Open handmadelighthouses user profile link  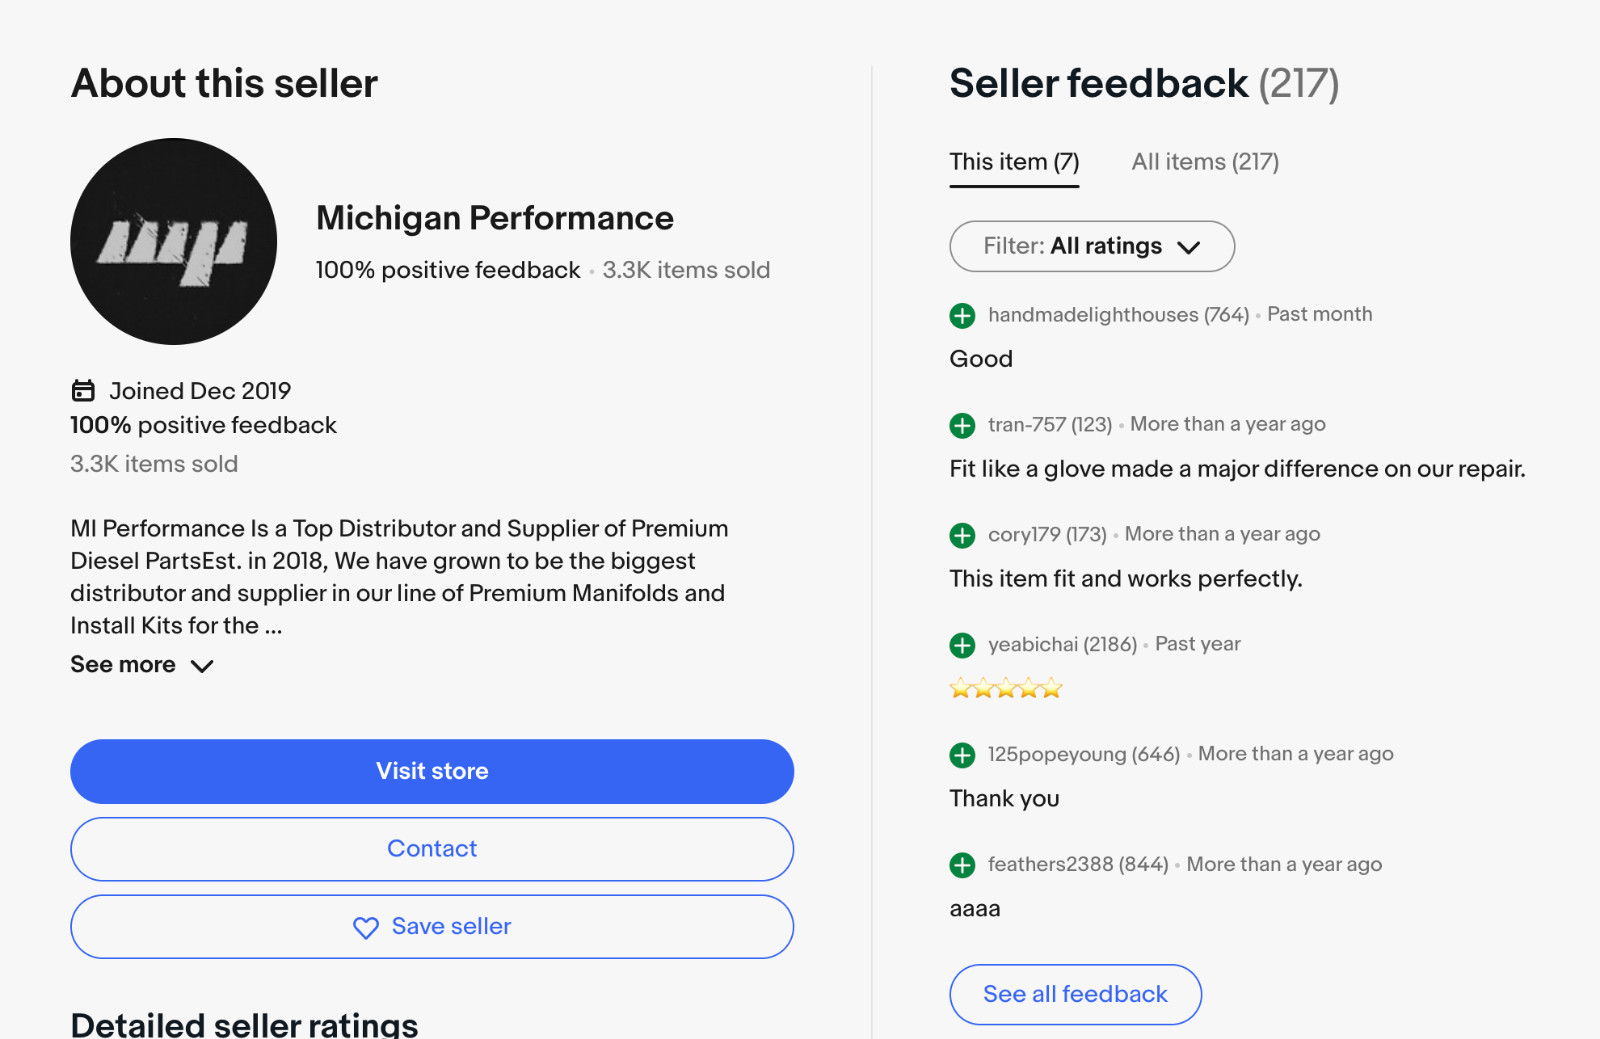(x=1093, y=315)
